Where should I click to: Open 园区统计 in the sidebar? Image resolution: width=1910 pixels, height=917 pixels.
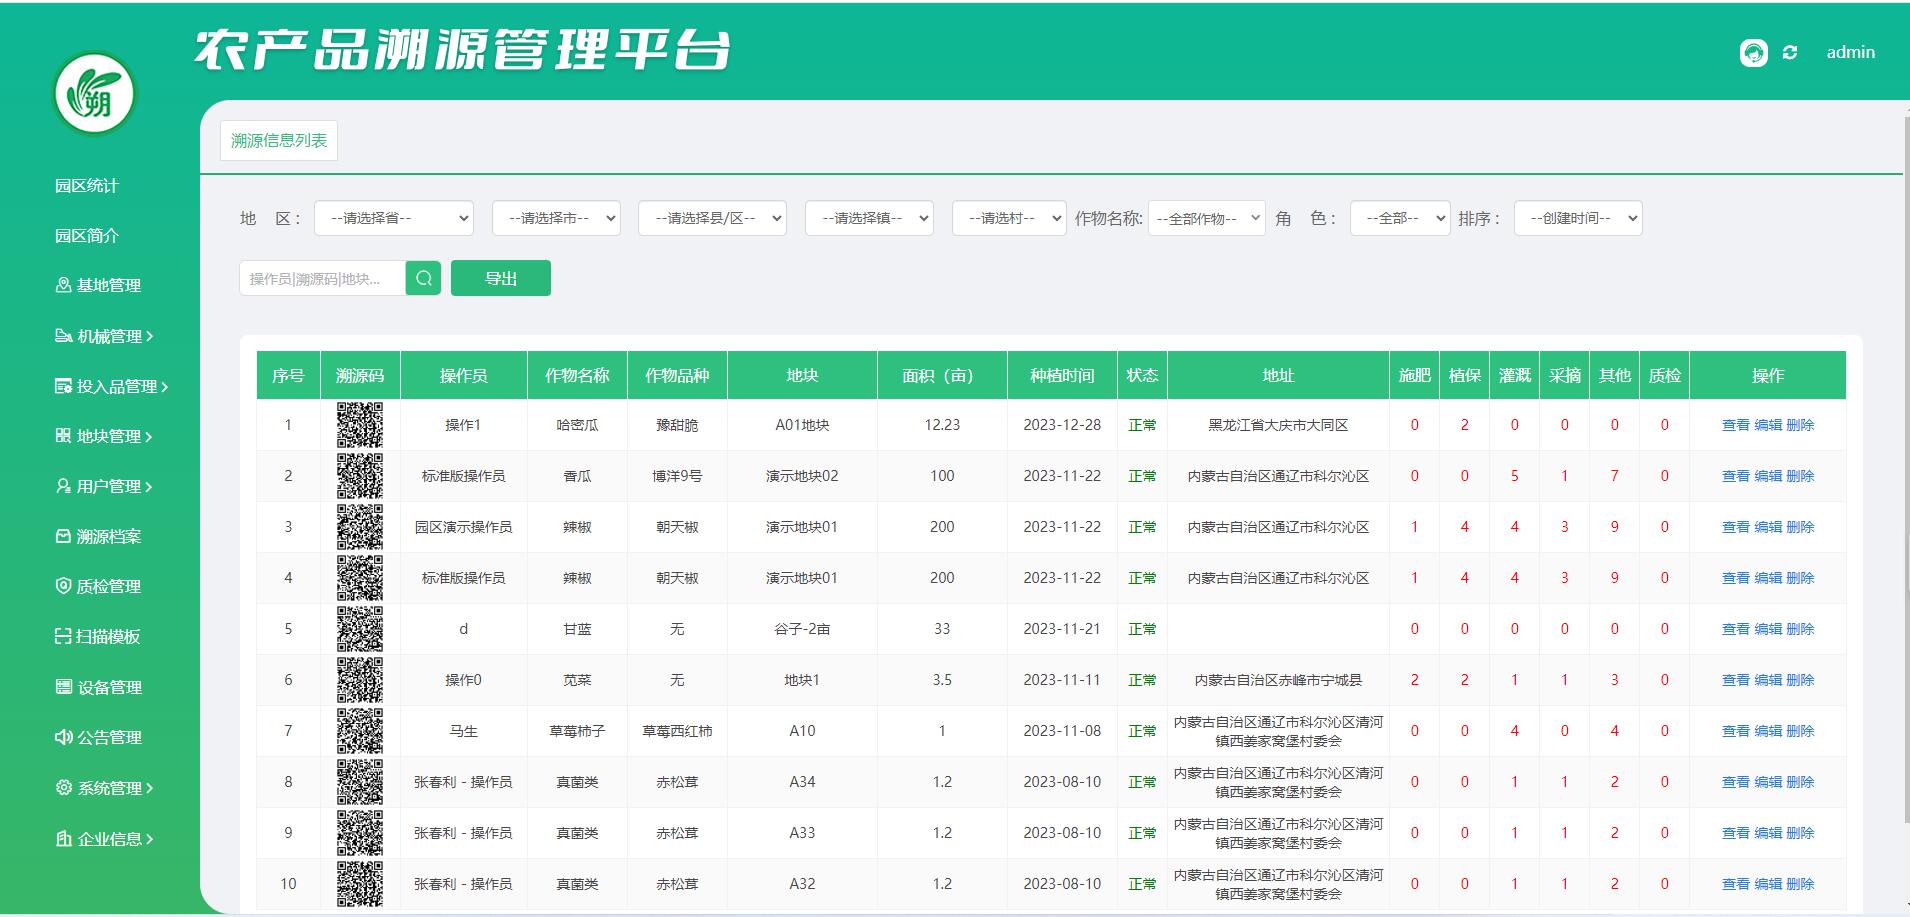(x=87, y=186)
